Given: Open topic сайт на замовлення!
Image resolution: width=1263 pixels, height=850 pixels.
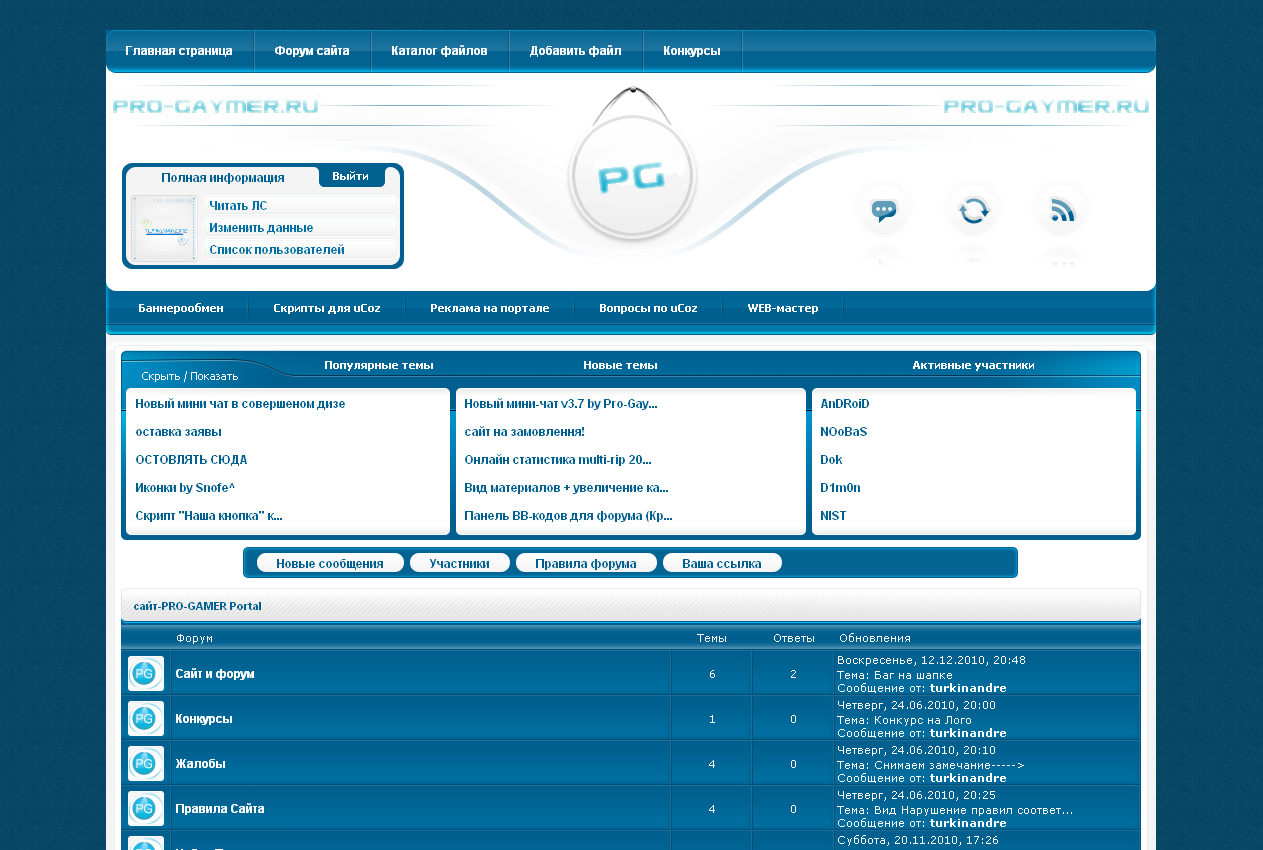Looking at the screenshot, I should tap(524, 432).
